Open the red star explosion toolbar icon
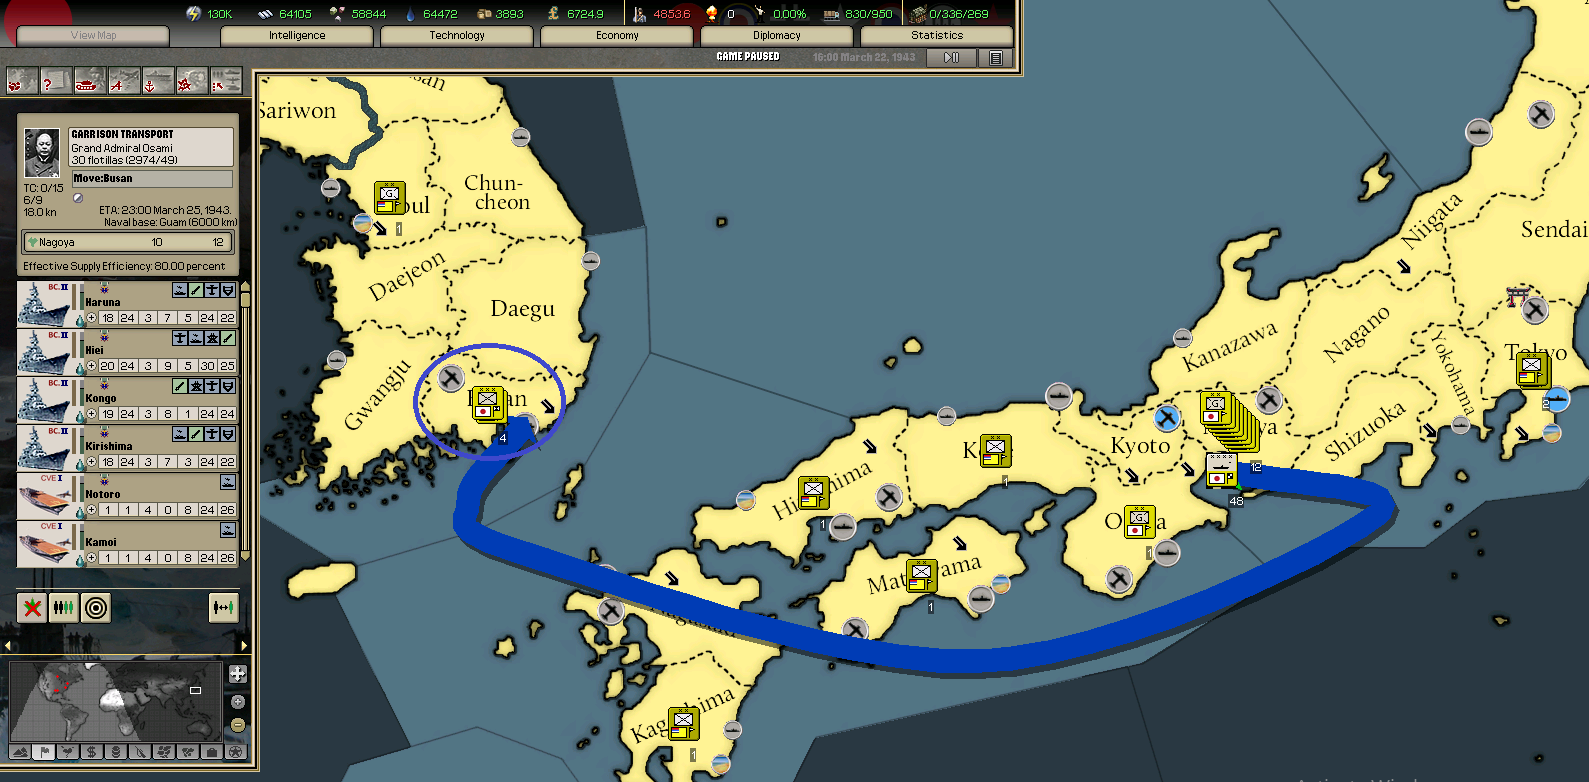This screenshot has height=782, width=1589. [x=192, y=81]
